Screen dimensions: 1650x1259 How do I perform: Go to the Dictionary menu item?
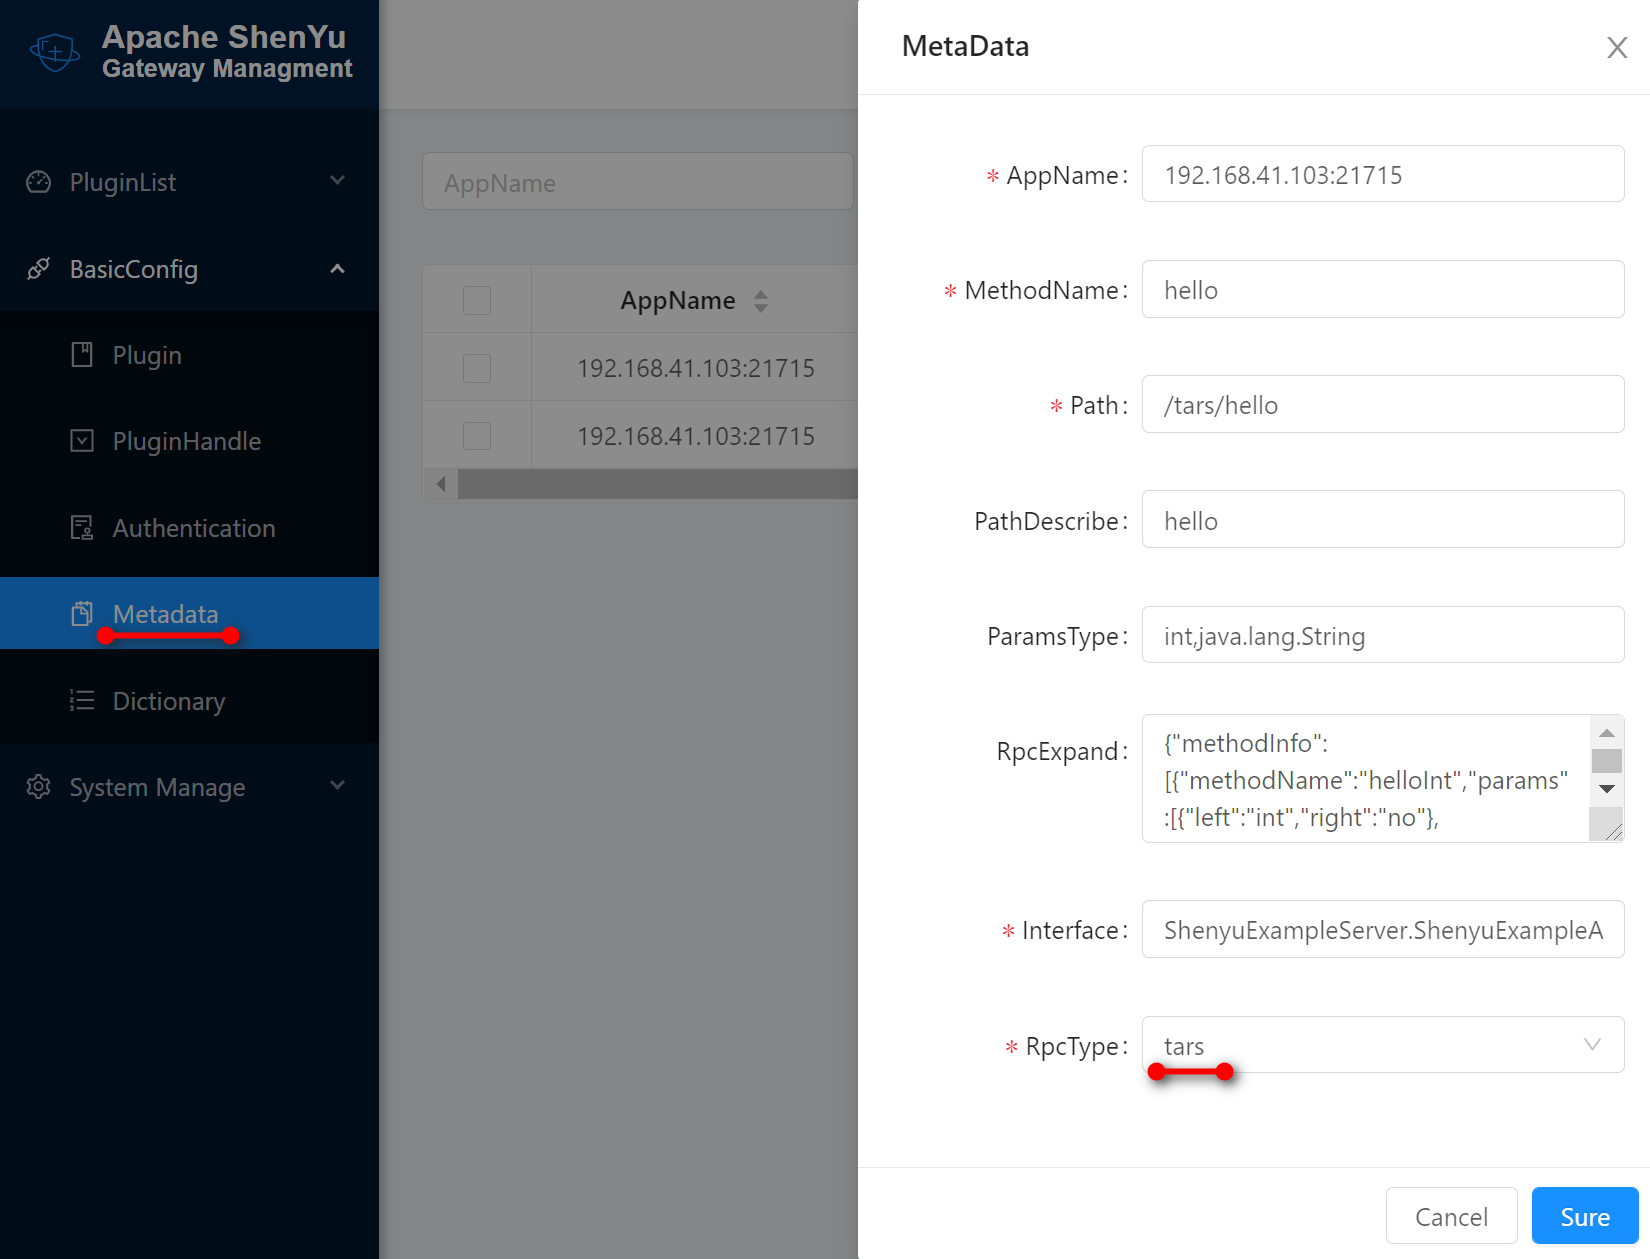169,701
